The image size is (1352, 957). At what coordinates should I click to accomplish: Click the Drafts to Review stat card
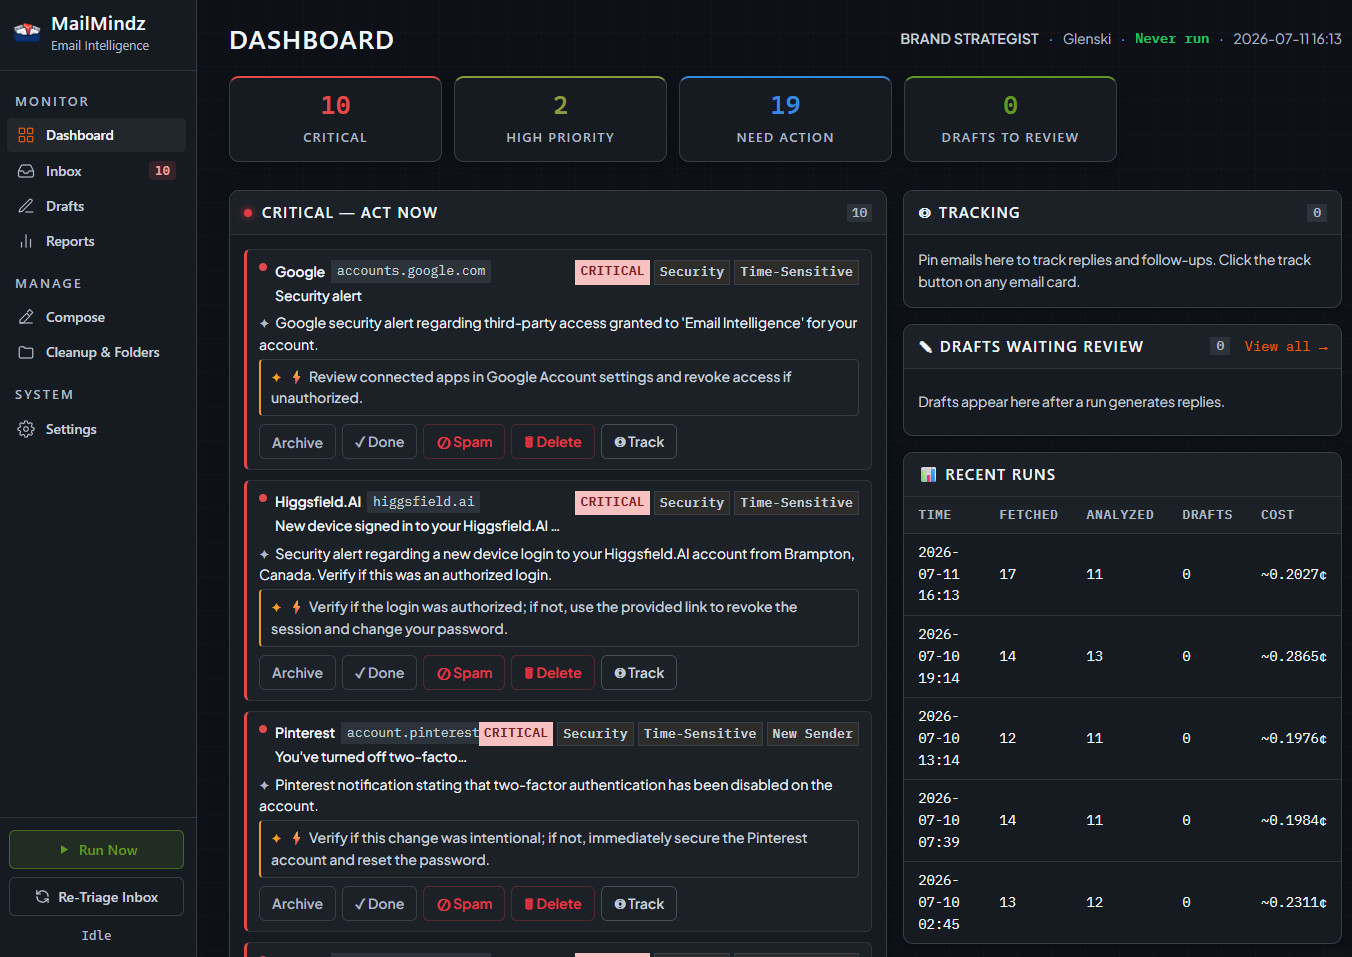coord(1010,119)
